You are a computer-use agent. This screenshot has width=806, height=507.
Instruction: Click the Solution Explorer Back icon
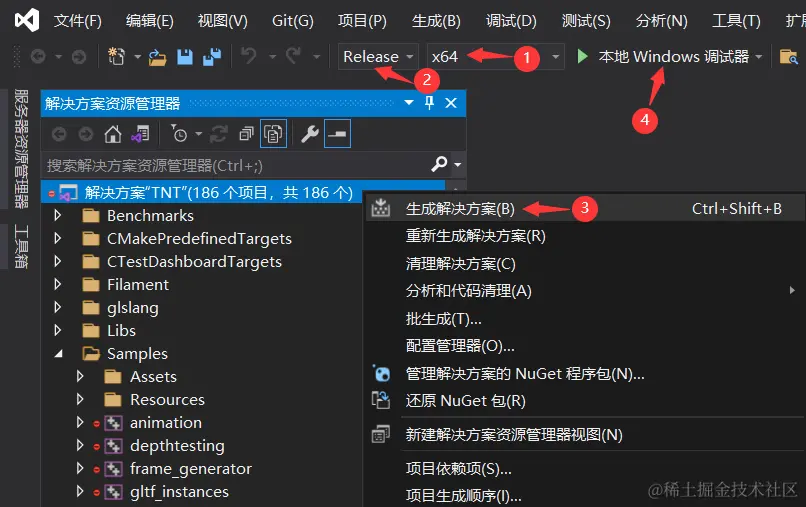(59, 134)
